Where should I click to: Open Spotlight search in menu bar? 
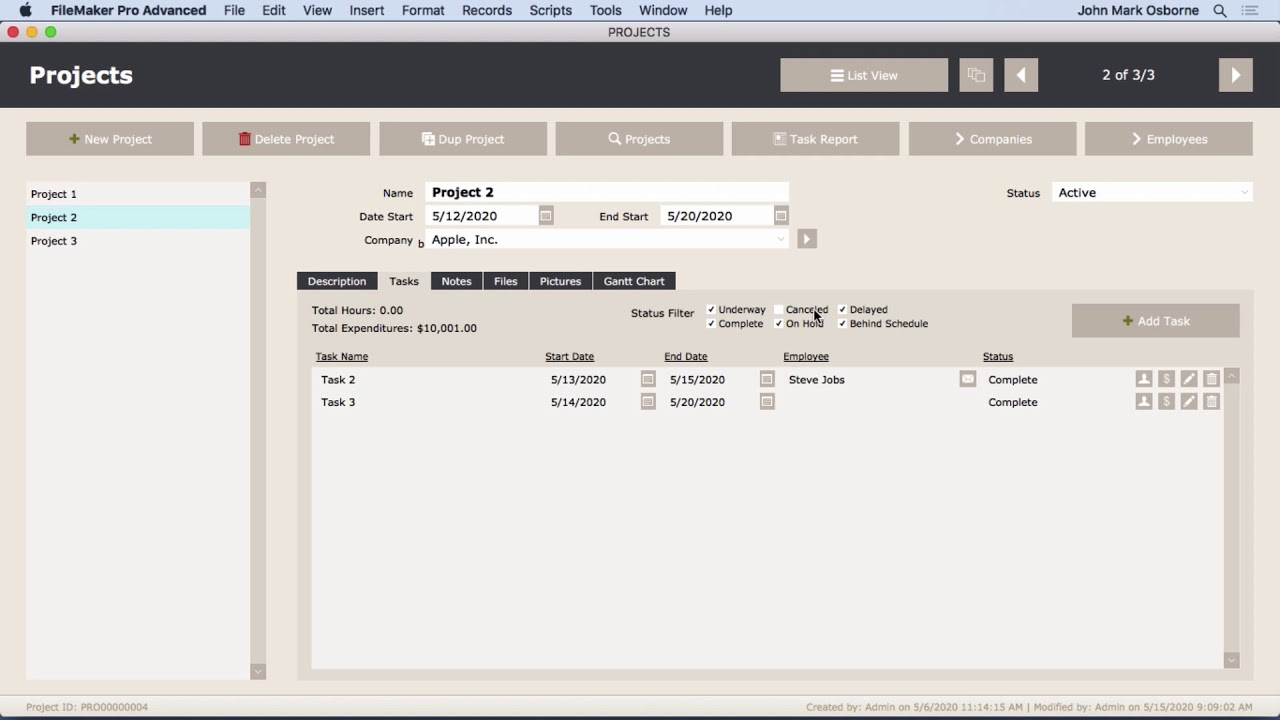(x=1220, y=10)
